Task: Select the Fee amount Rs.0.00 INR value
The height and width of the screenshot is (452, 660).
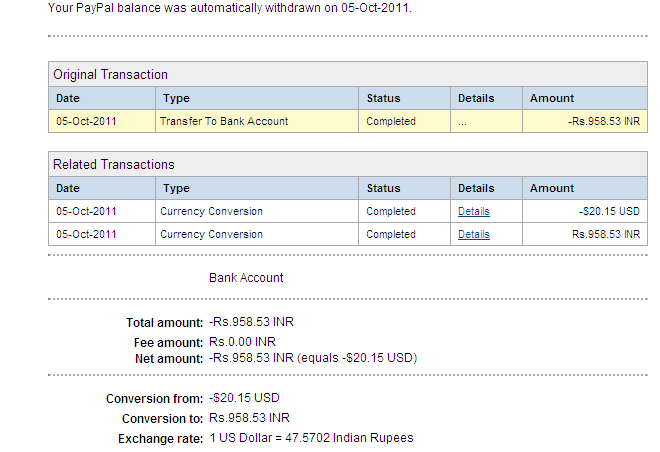Action: (x=242, y=342)
